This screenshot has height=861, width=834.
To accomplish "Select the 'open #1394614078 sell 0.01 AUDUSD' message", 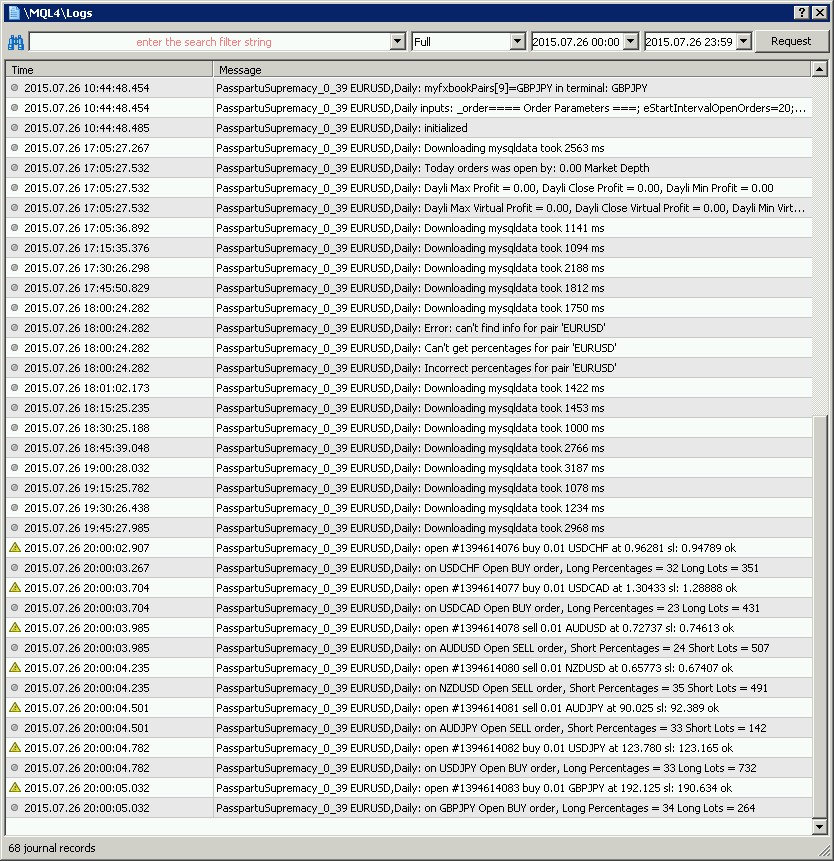I will pos(475,628).
